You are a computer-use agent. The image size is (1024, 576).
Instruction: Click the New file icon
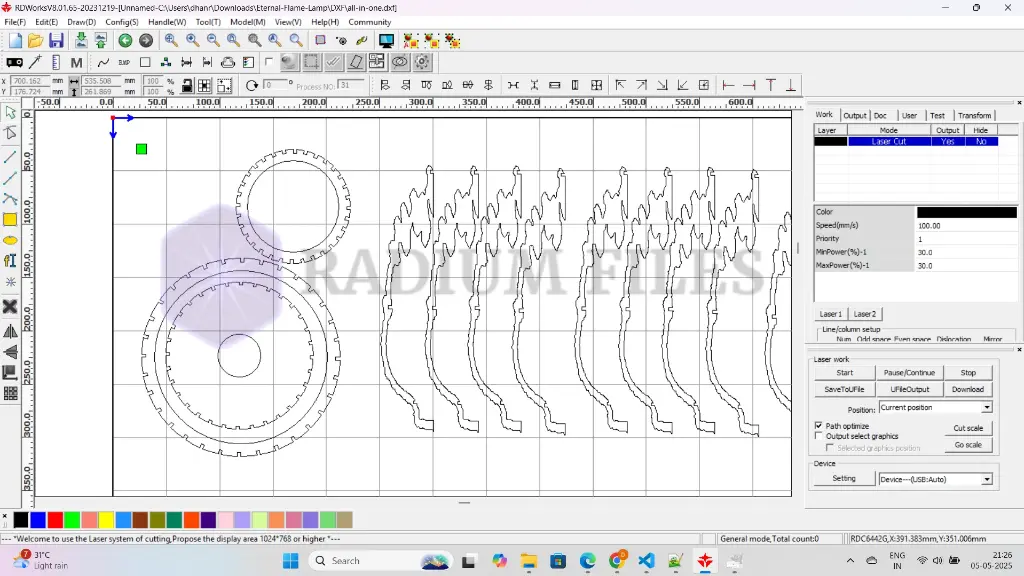point(15,40)
